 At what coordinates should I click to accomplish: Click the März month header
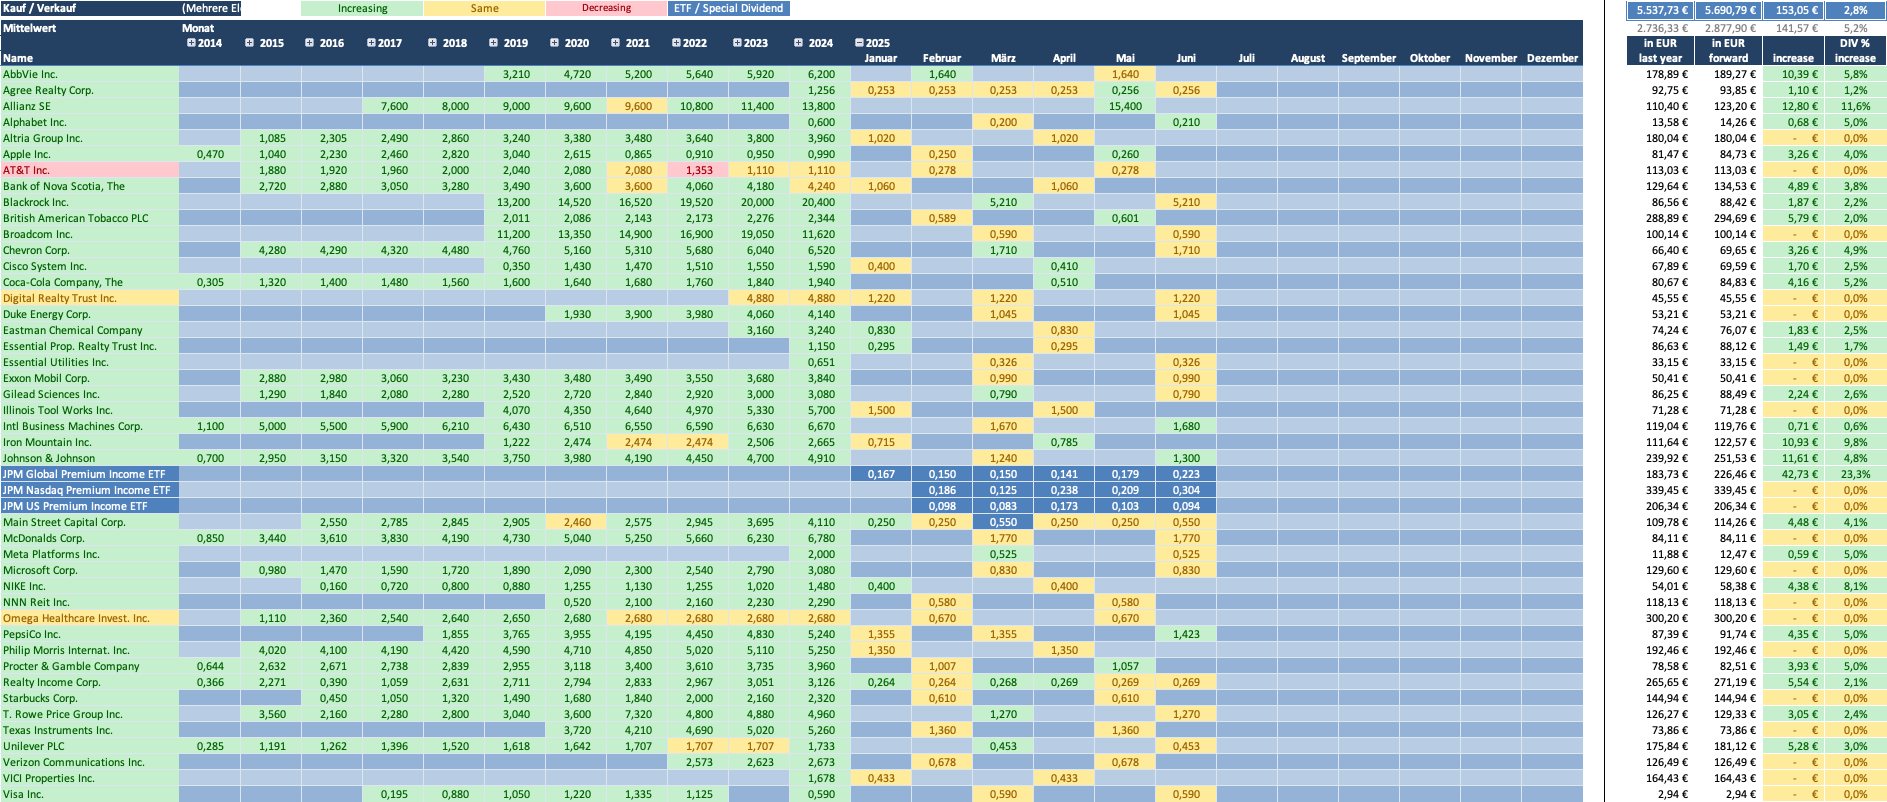1003,58
